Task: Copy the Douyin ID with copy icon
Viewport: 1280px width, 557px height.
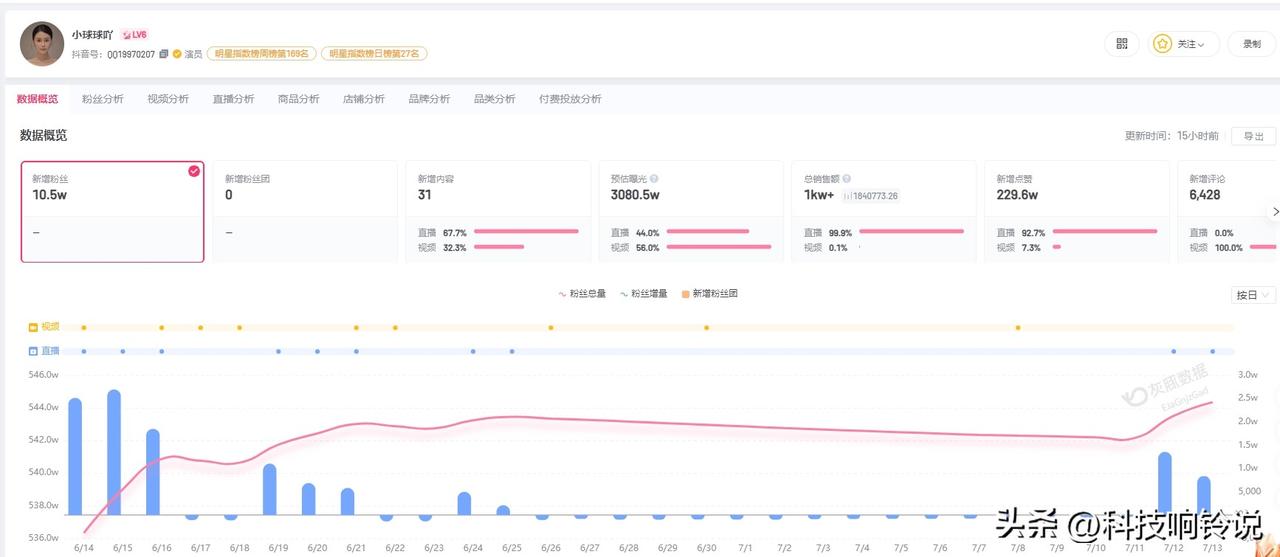Action: (x=164, y=54)
